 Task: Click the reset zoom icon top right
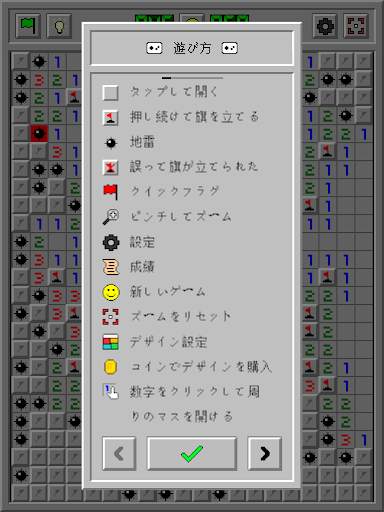356,25
